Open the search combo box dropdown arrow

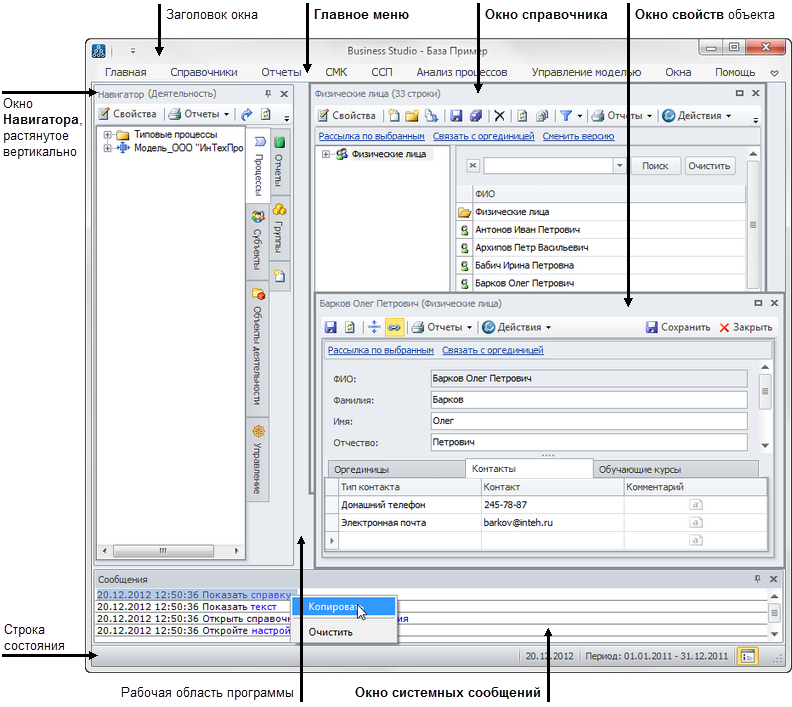[x=619, y=166]
